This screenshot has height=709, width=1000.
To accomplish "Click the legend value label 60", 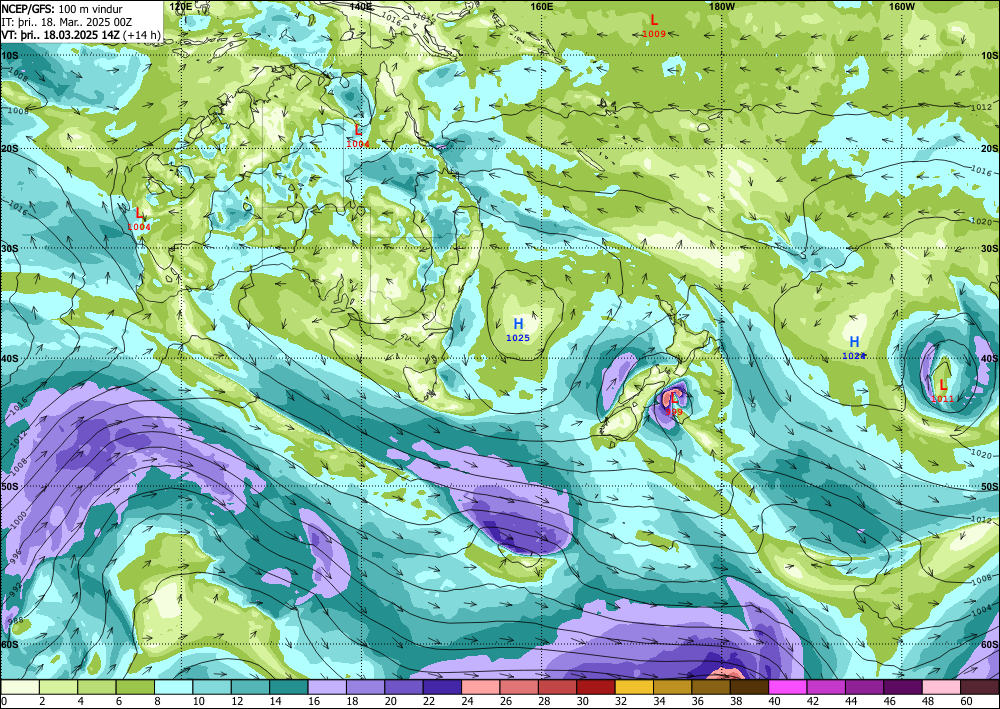I will pos(965,701).
